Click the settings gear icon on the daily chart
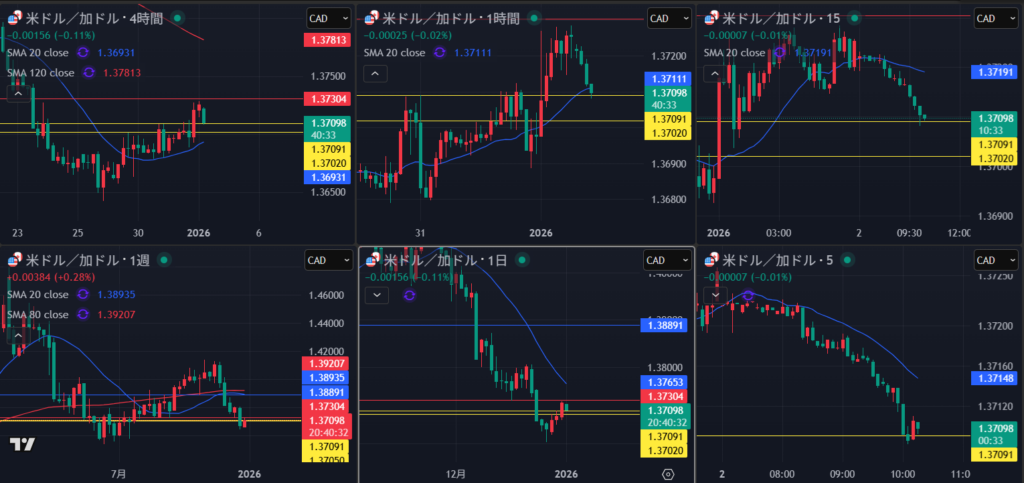Image resolution: width=1024 pixels, height=483 pixels. click(x=668, y=474)
